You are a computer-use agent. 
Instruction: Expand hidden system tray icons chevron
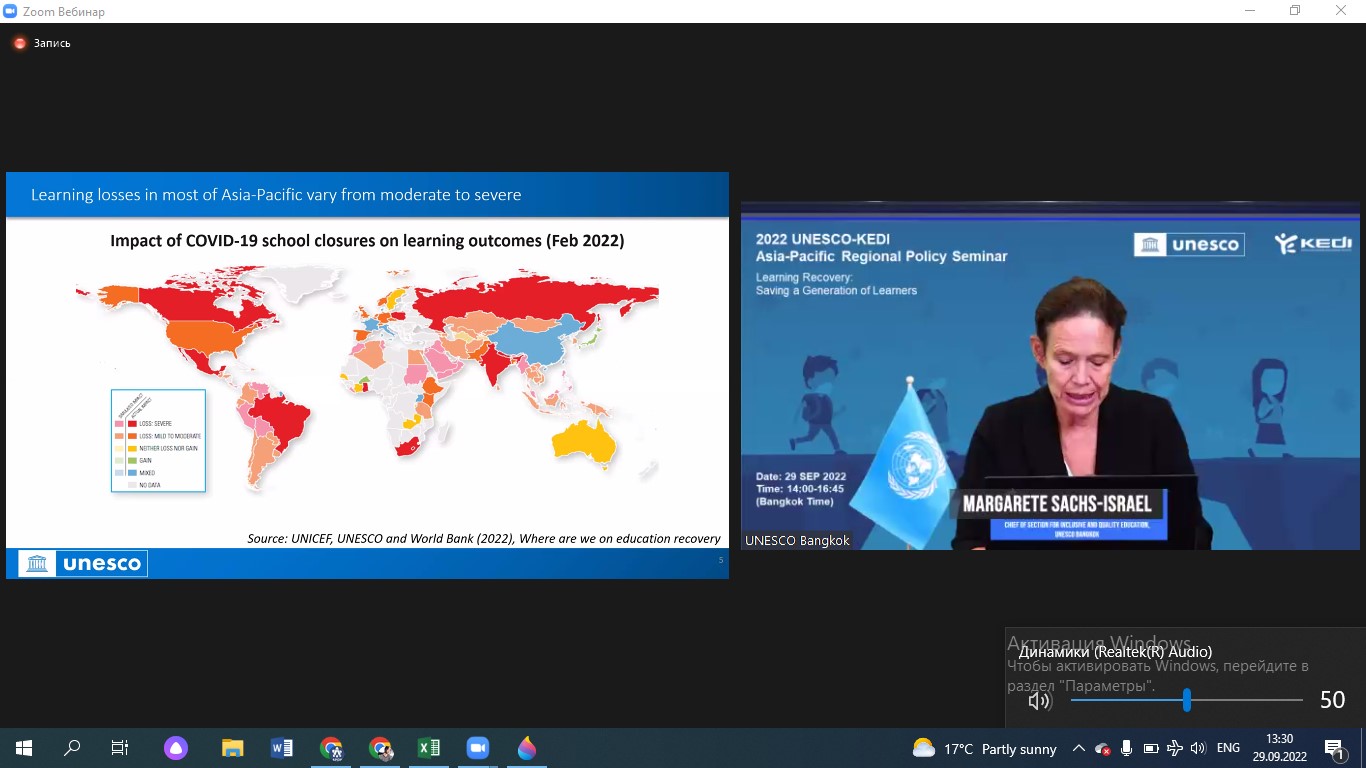click(x=1079, y=748)
